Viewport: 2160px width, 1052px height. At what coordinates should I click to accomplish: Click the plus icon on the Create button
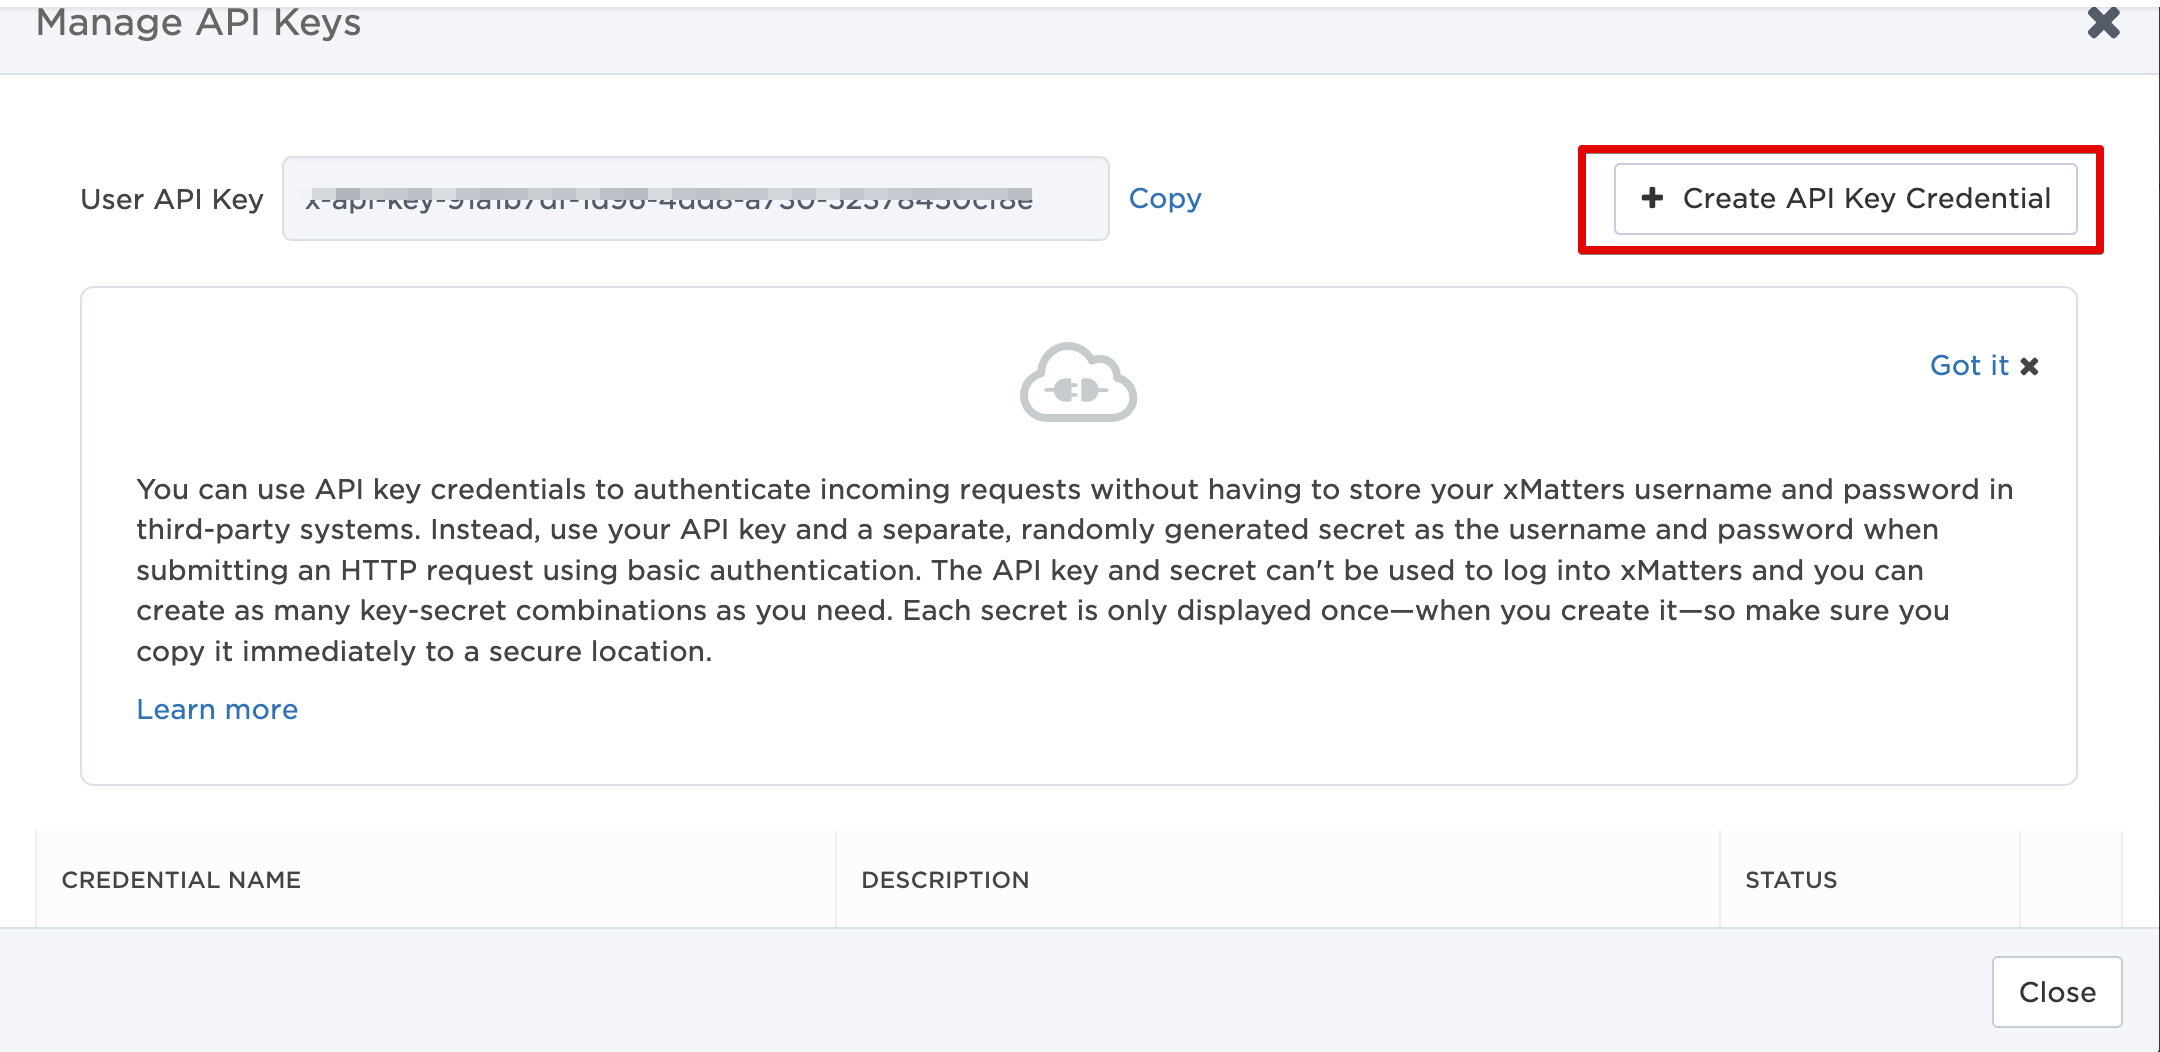[1652, 198]
